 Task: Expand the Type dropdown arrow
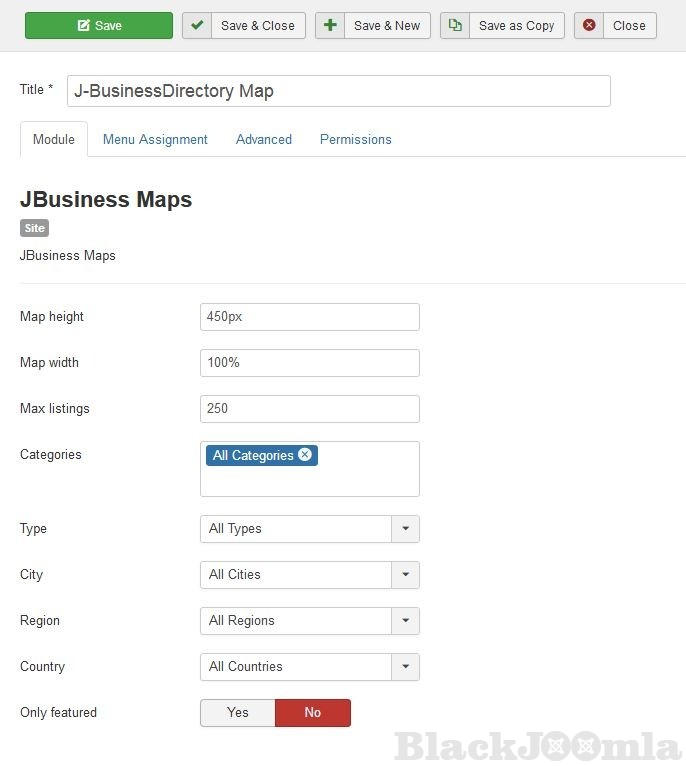[405, 529]
